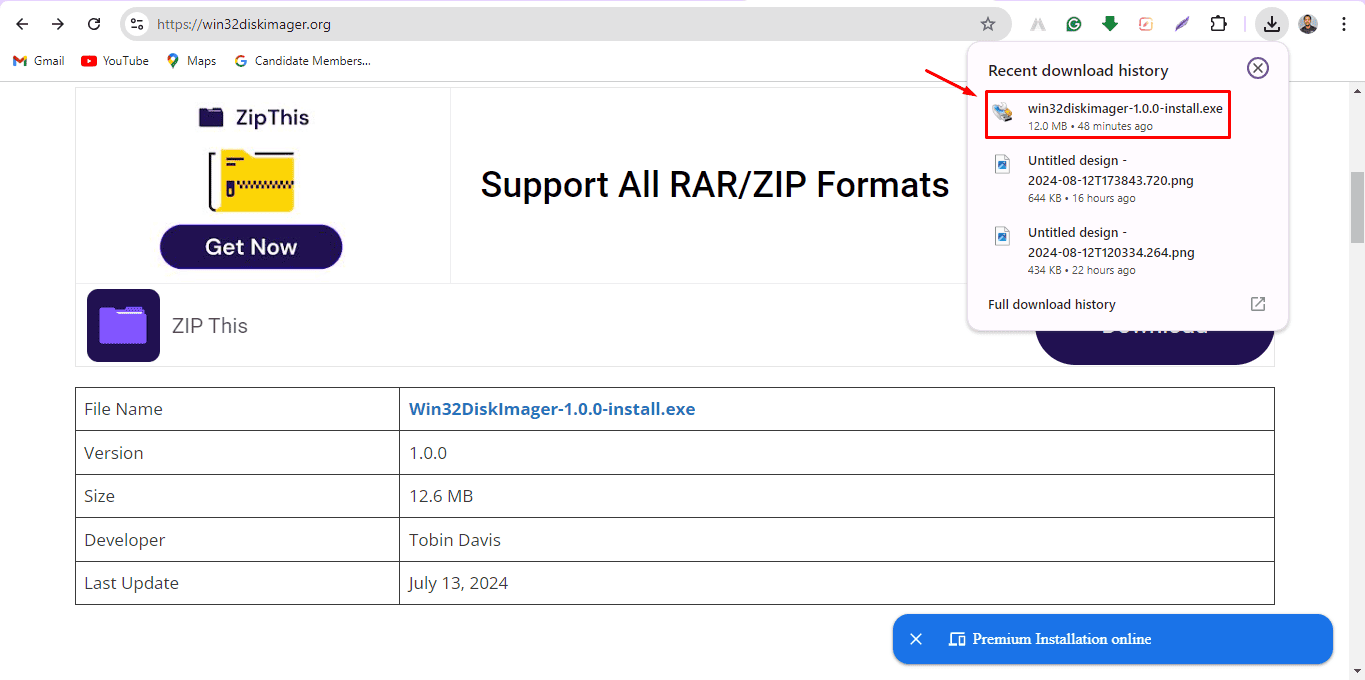Open Full download history
Viewport: 1365px width, 680px height.
[1052, 304]
